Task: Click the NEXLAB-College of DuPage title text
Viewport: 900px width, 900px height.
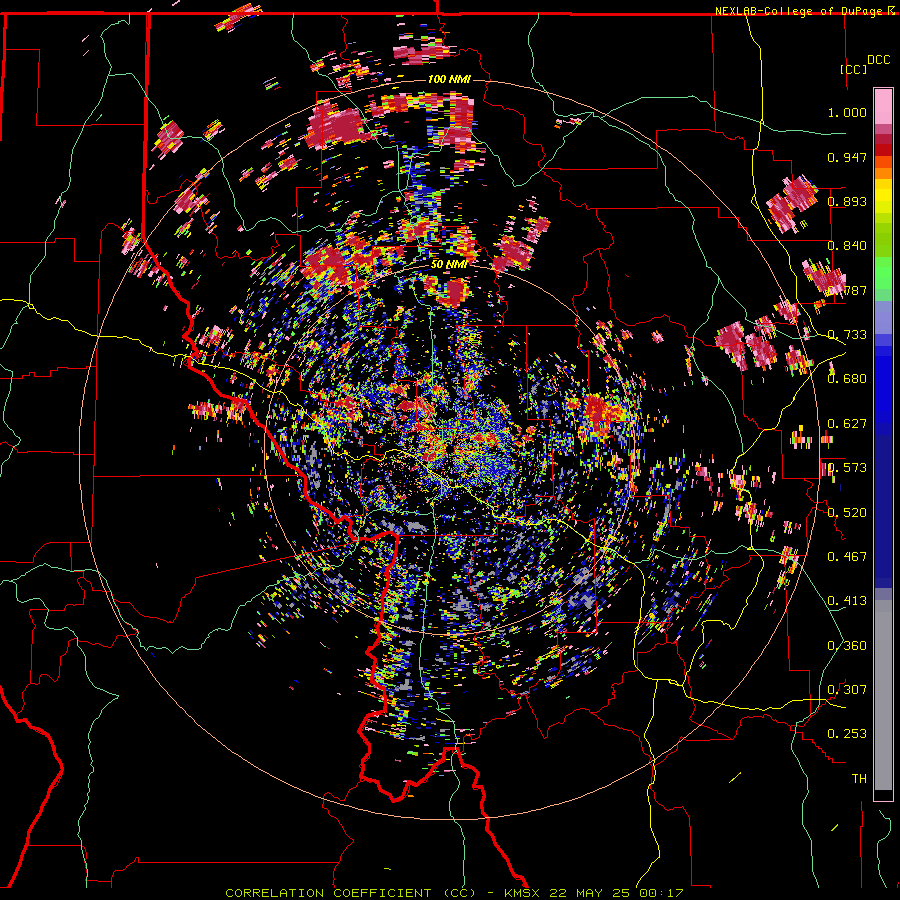Action: pos(800,11)
